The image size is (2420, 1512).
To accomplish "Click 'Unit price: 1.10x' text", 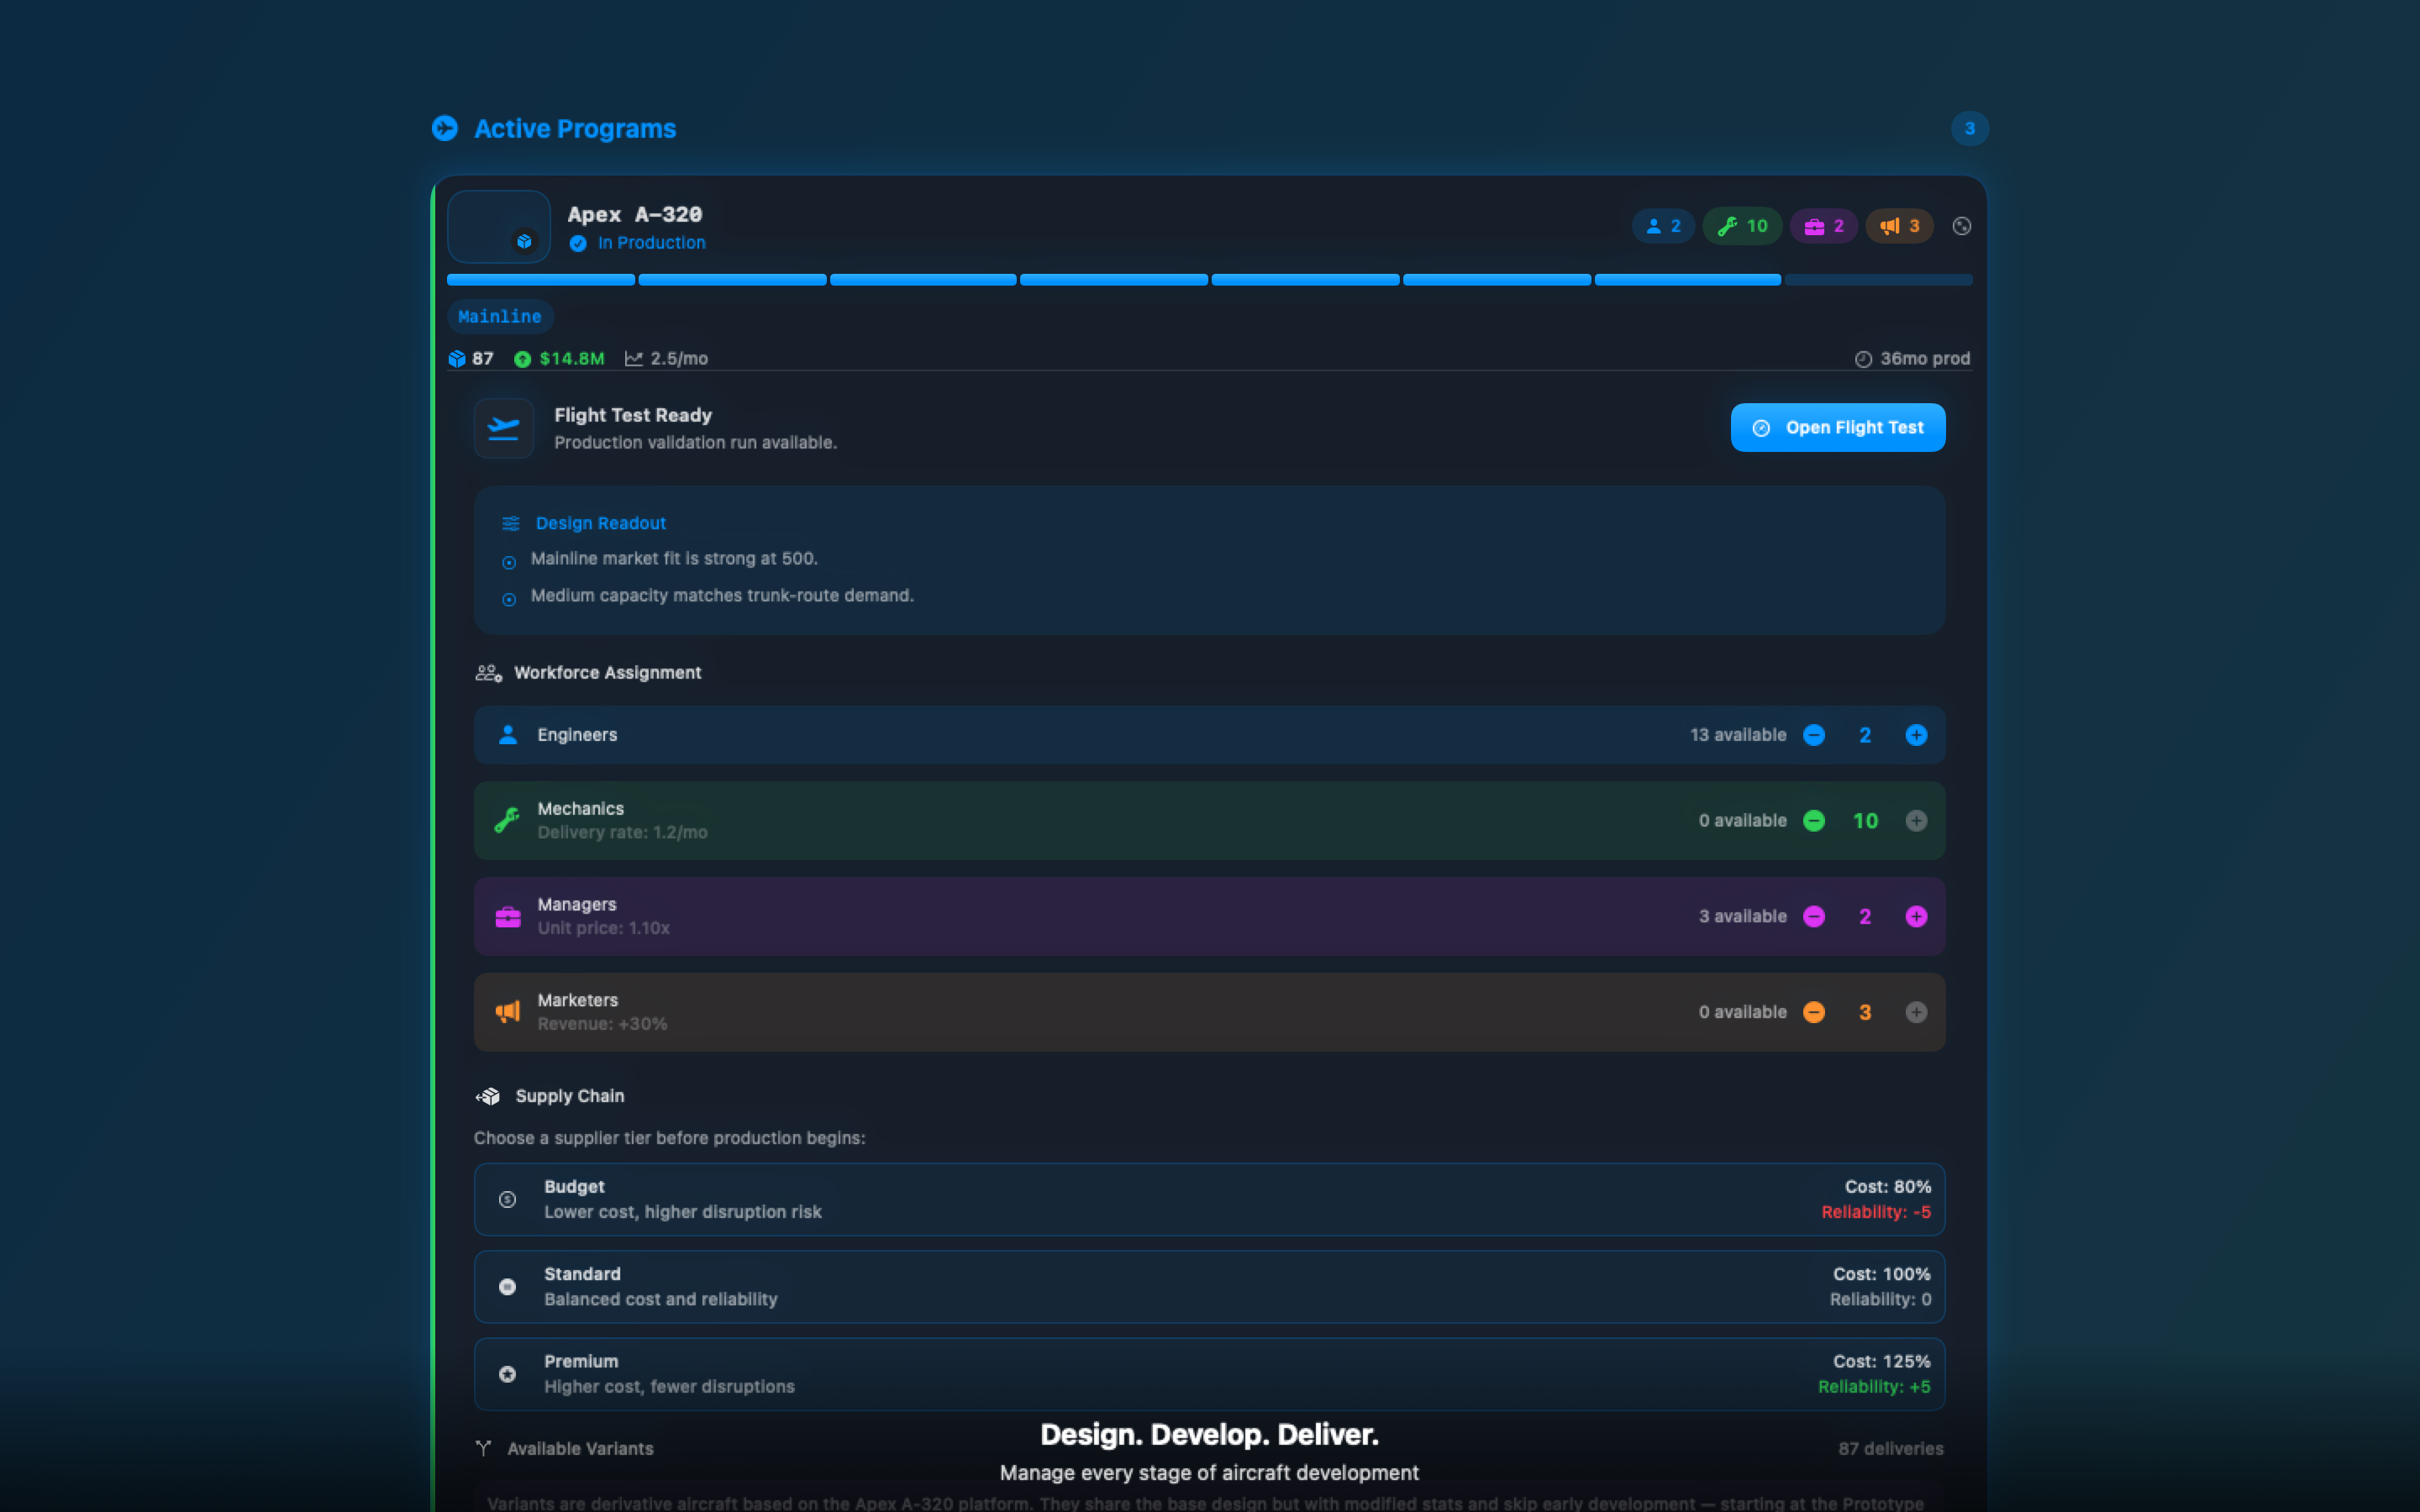I will coord(603,929).
